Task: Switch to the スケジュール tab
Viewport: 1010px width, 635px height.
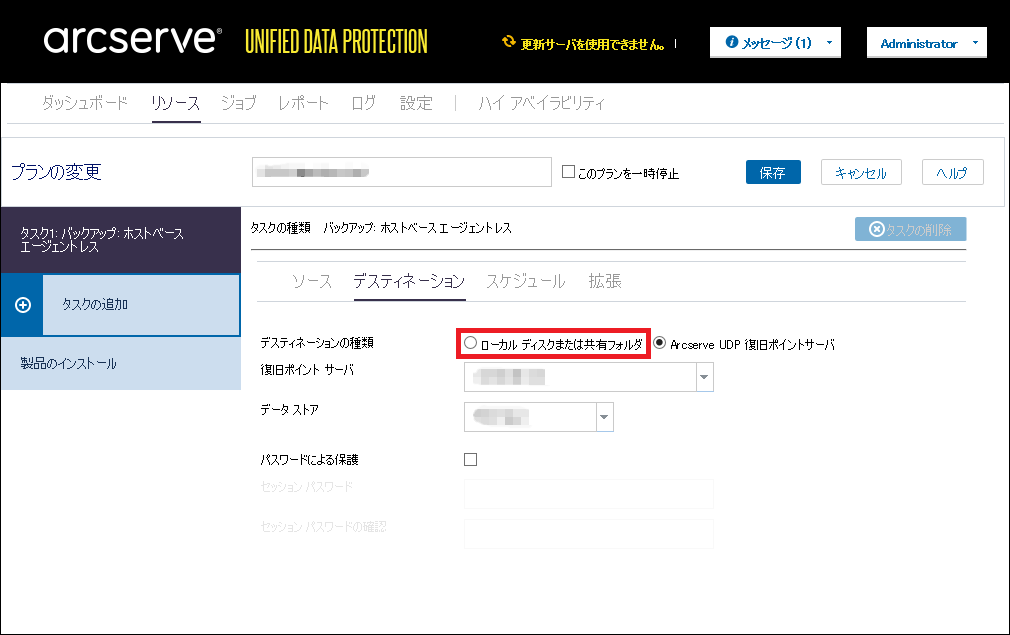Action: click(x=525, y=281)
